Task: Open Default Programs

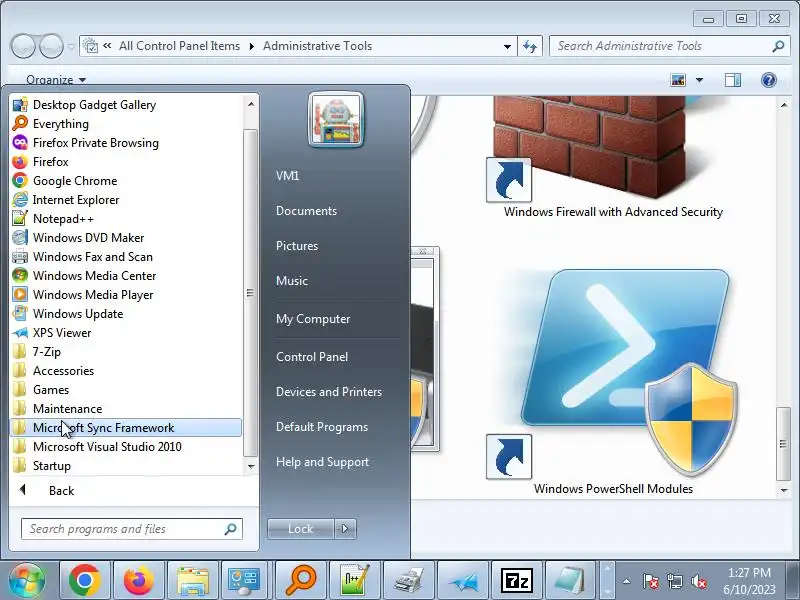Action: click(321, 427)
